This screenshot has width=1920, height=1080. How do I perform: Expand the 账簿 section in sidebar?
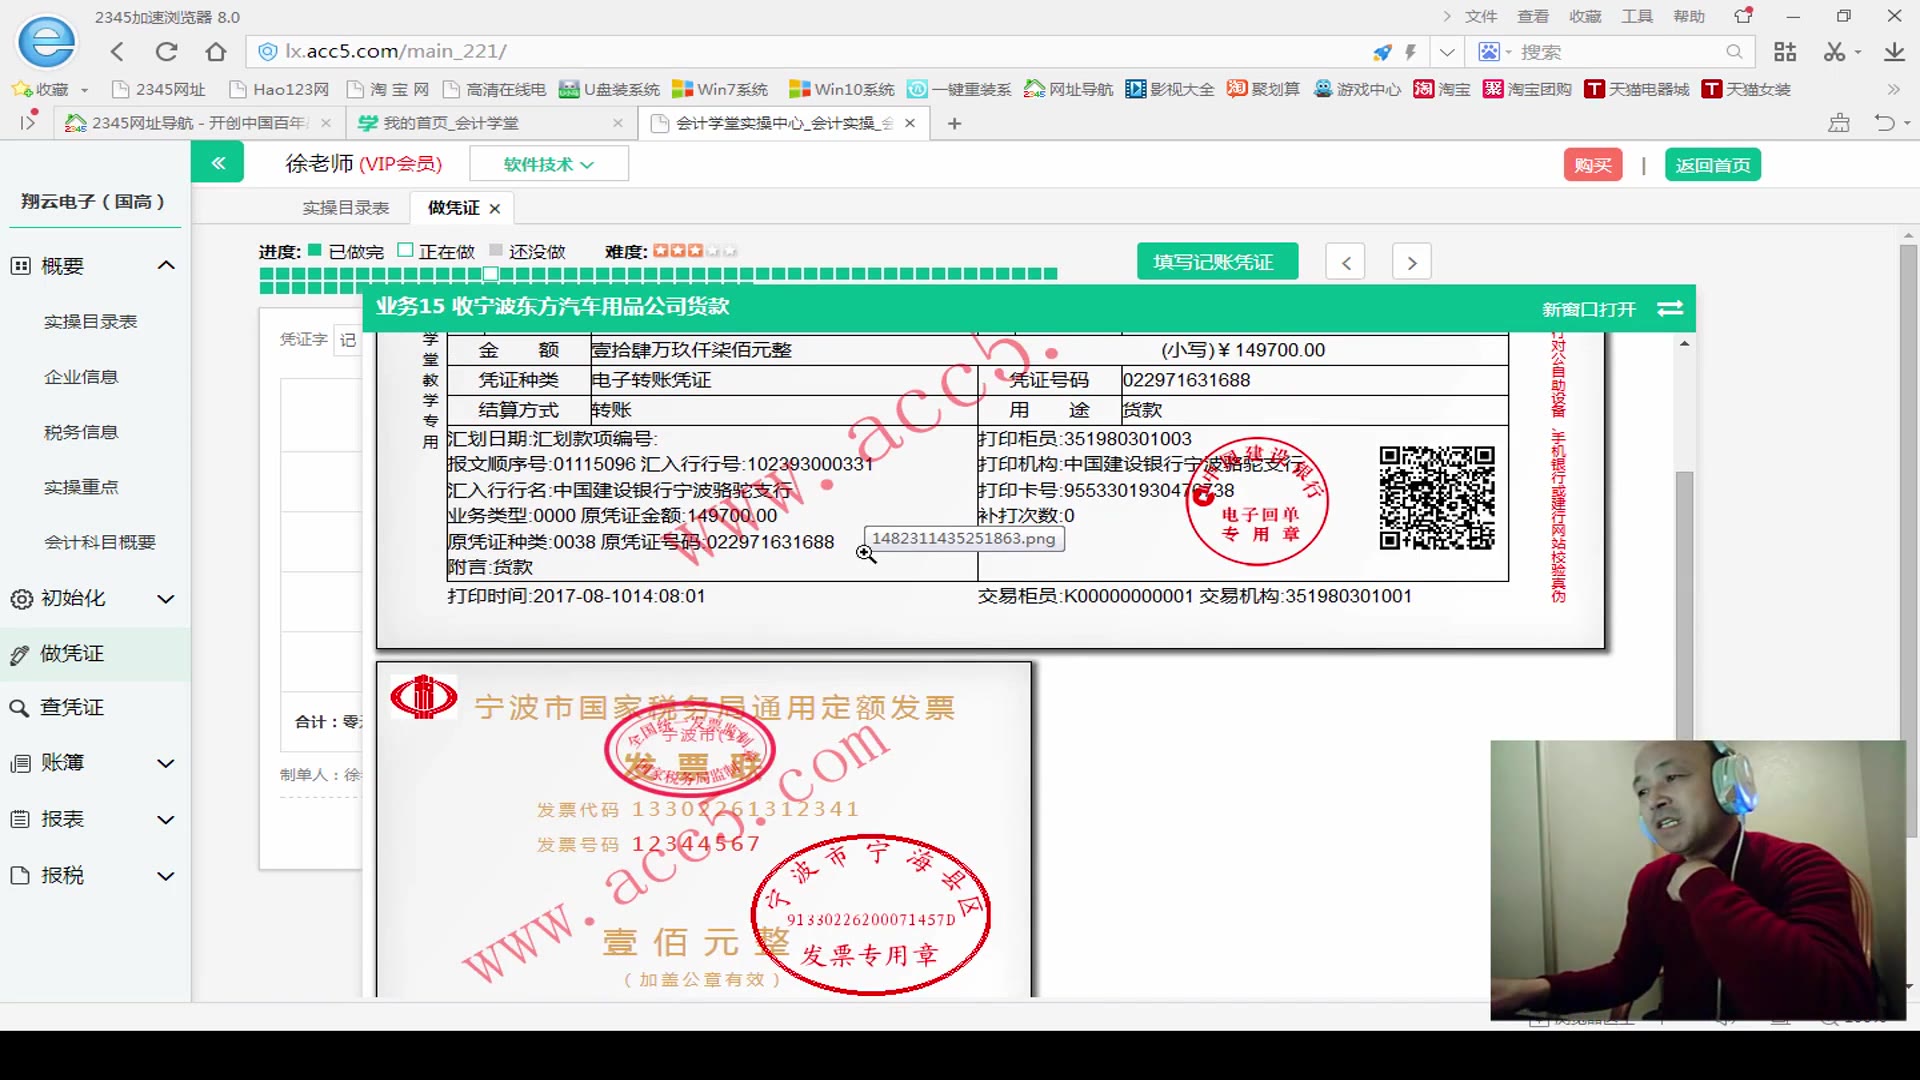point(165,763)
